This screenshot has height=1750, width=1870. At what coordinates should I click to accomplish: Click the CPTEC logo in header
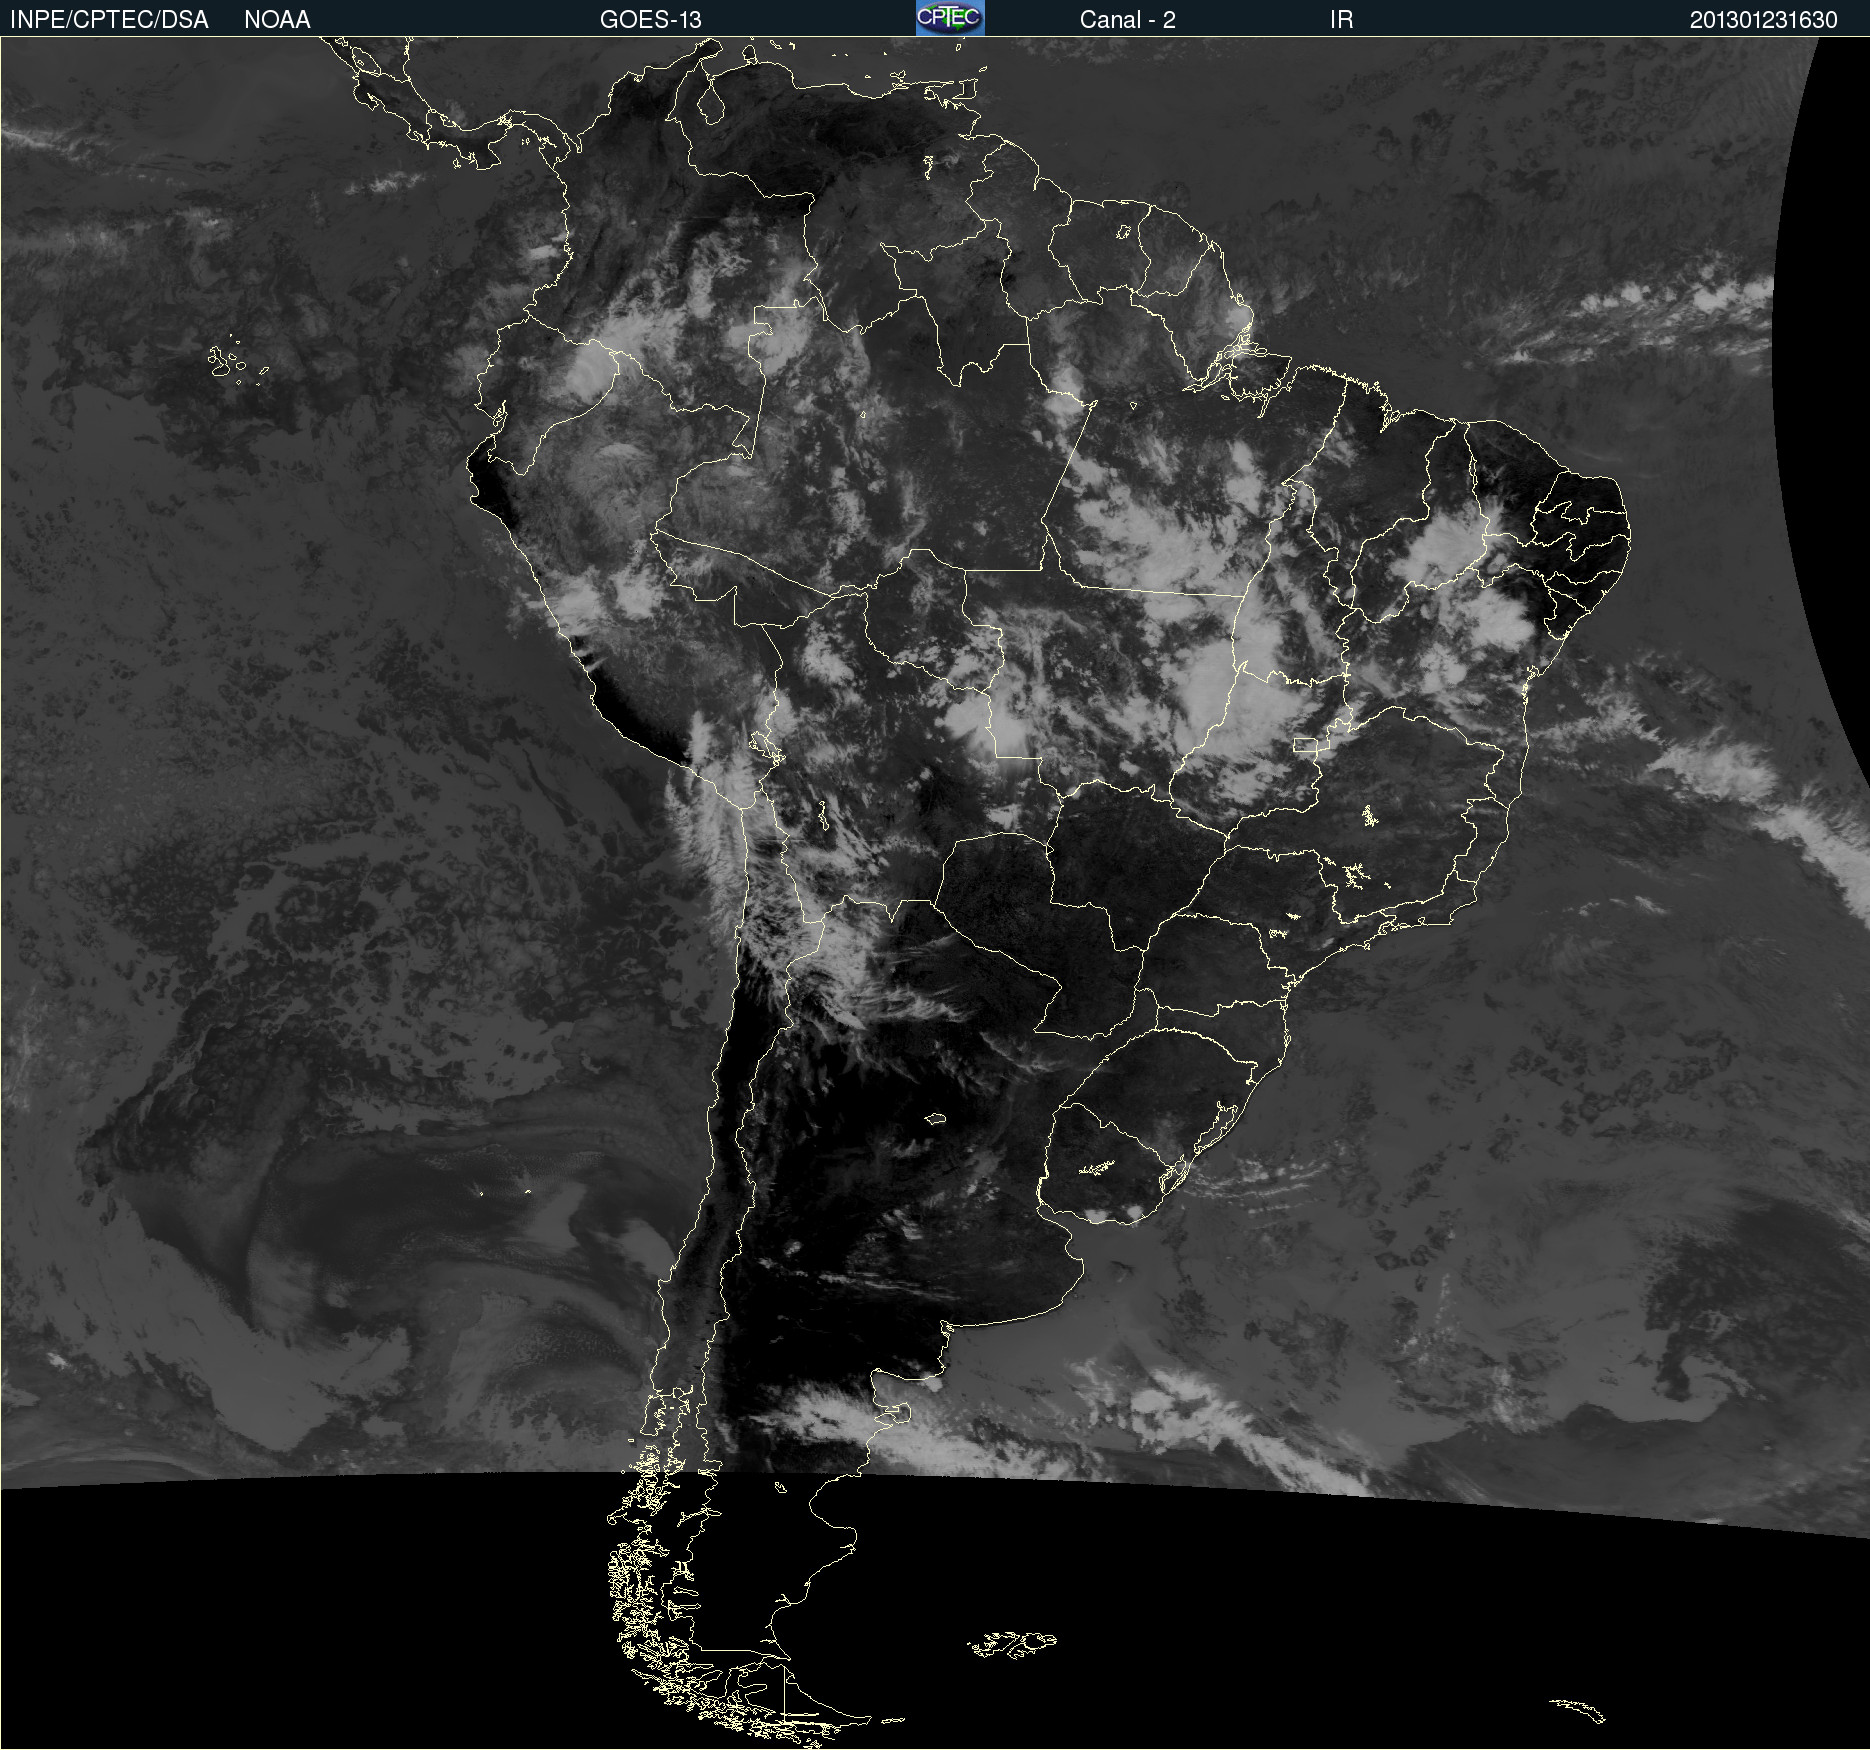[x=950, y=18]
